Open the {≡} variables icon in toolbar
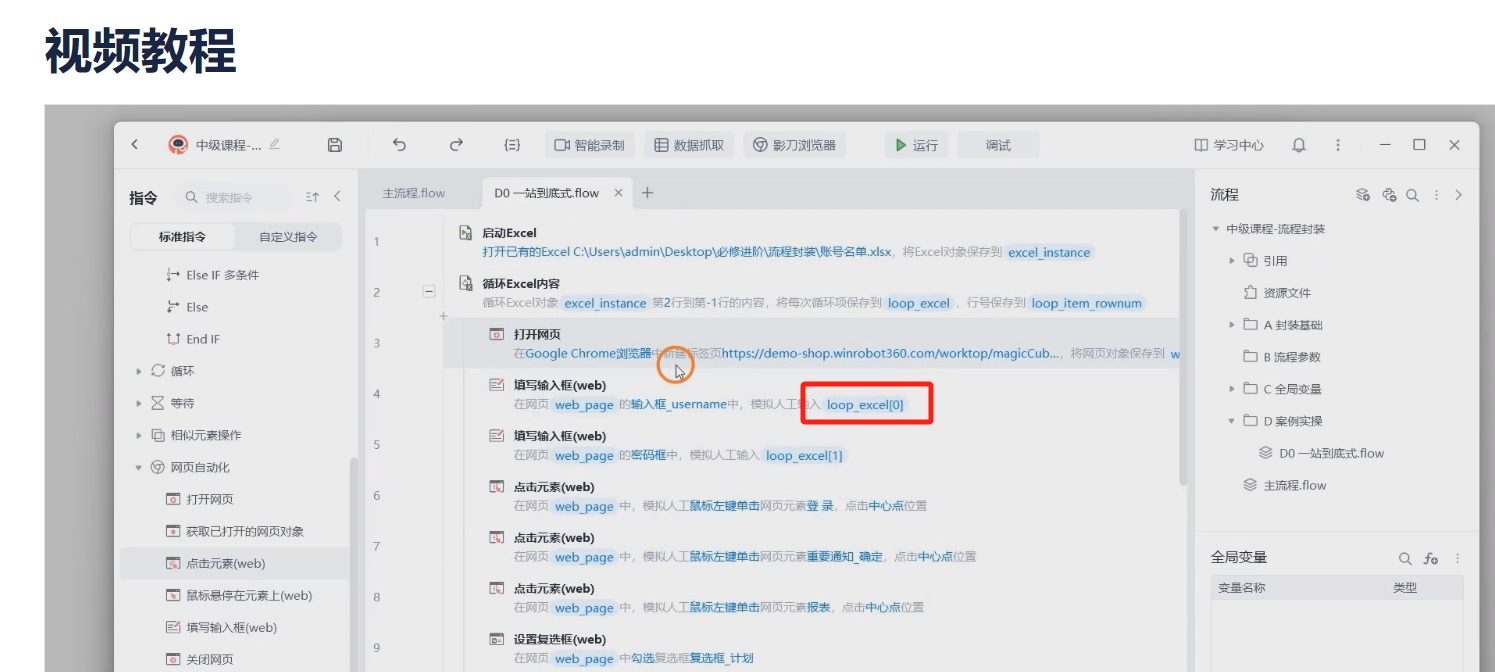This screenshot has width=1495, height=672. click(x=512, y=145)
